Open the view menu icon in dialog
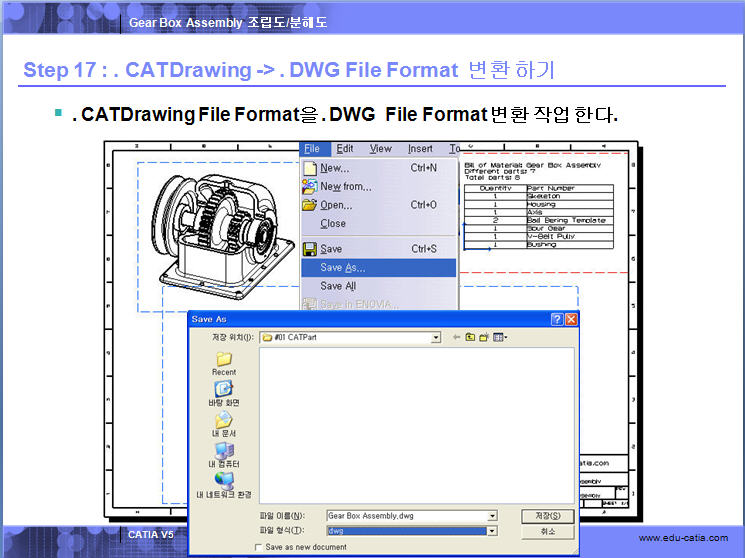Screen dimensions: 745x558 click(500, 338)
